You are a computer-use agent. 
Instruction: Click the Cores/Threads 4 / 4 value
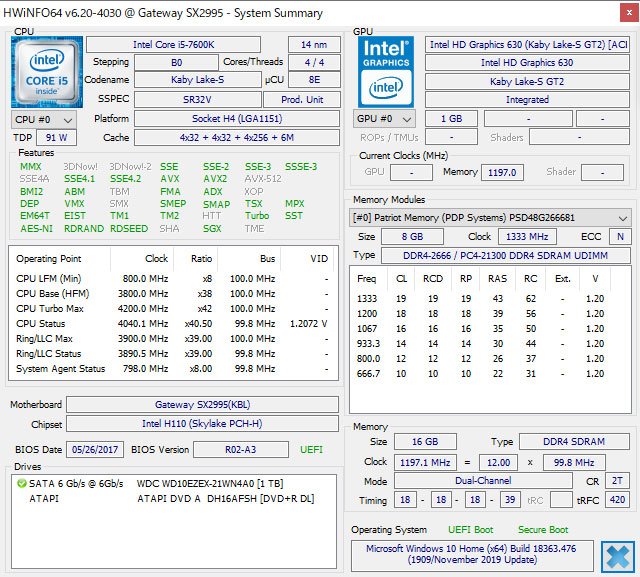(314, 62)
